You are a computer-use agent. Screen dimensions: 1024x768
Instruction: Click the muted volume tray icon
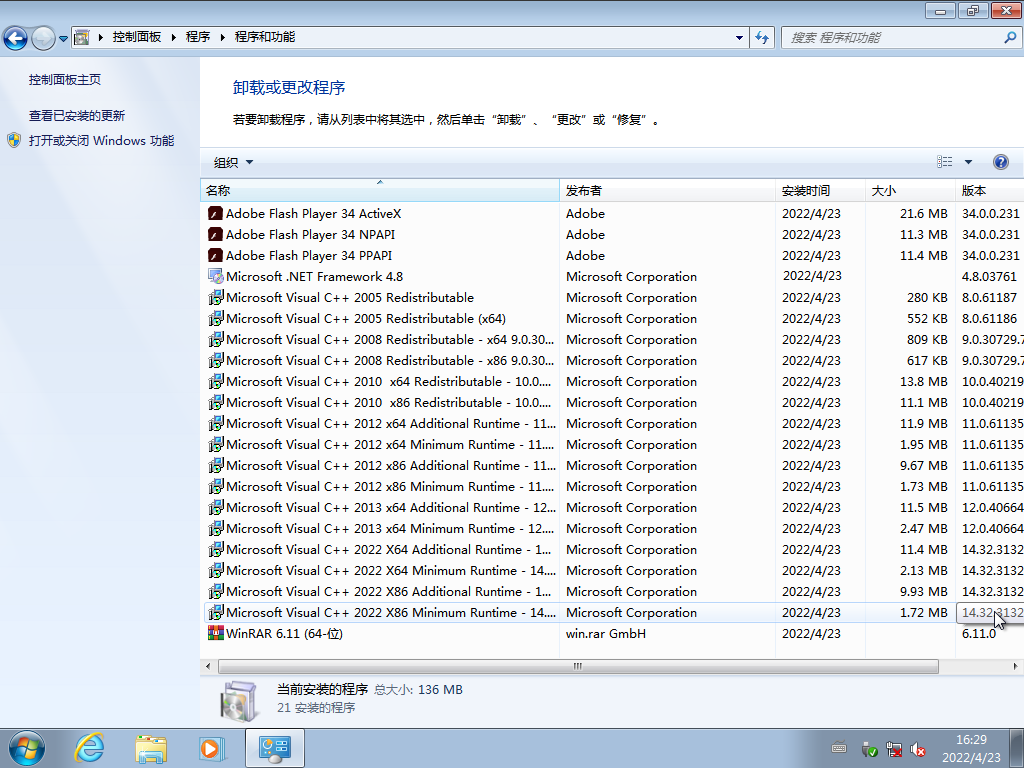[x=918, y=749]
